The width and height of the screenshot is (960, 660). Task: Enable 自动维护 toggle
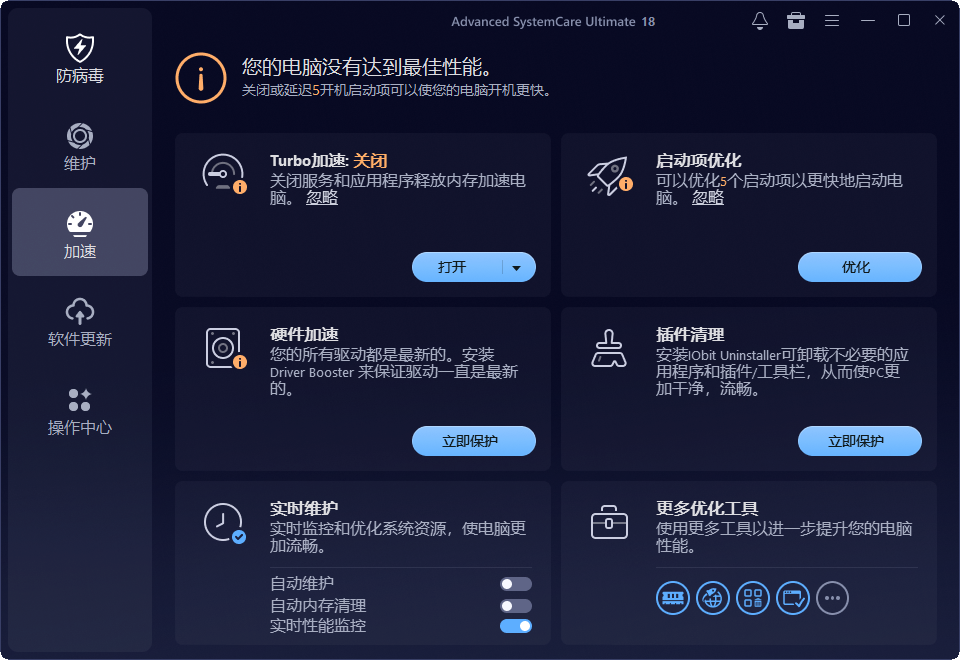point(516,583)
